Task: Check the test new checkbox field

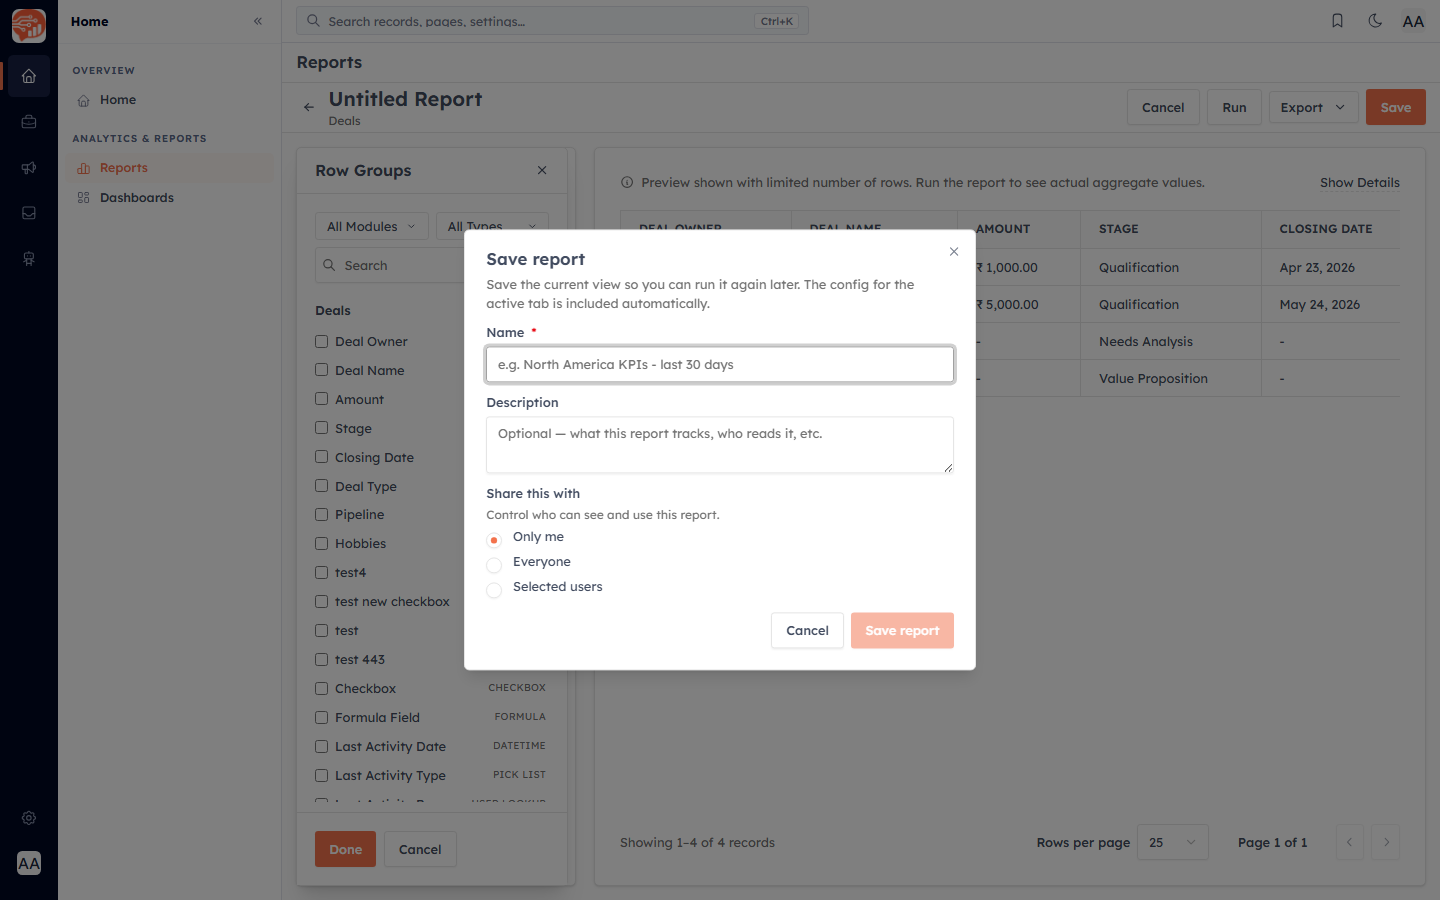Action: (322, 602)
